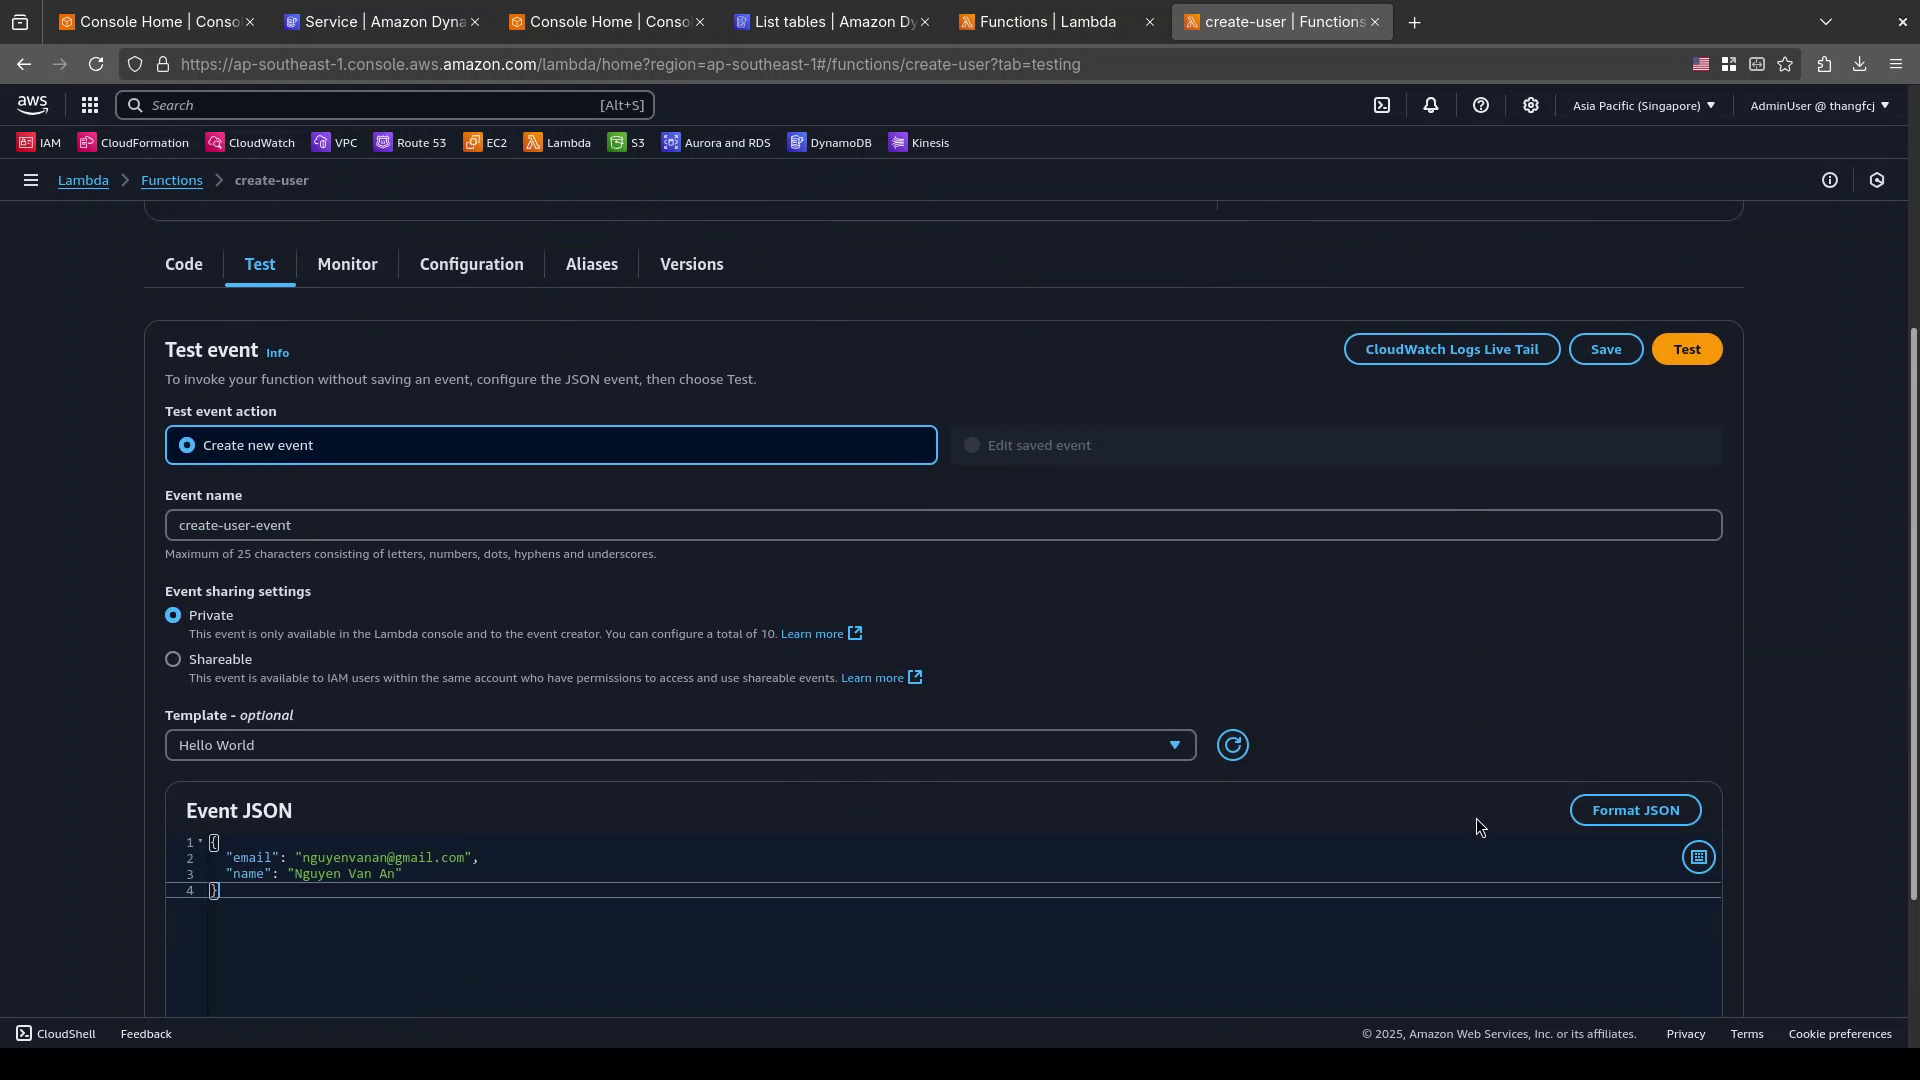This screenshot has height=1080, width=1920.
Task: Open the settings gear in the AWS header
Action: tap(1531, 105)
